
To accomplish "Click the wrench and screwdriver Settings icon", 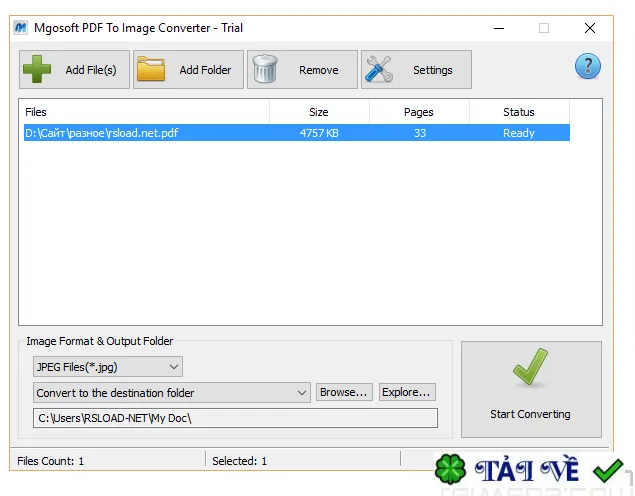I will pos(379,69).
